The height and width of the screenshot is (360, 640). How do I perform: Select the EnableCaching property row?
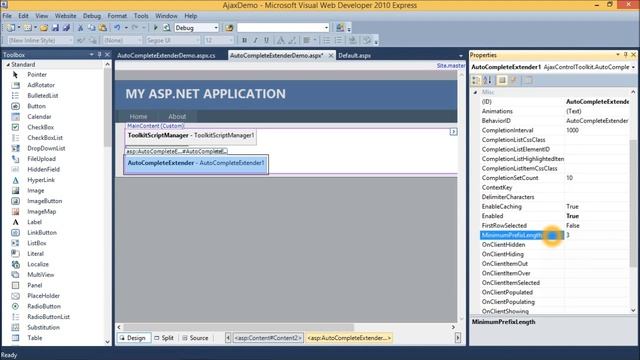click(x=555, y=207)
